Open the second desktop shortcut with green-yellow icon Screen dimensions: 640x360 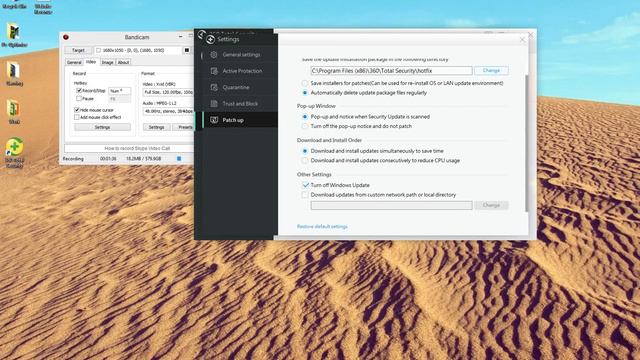[14, 36]
